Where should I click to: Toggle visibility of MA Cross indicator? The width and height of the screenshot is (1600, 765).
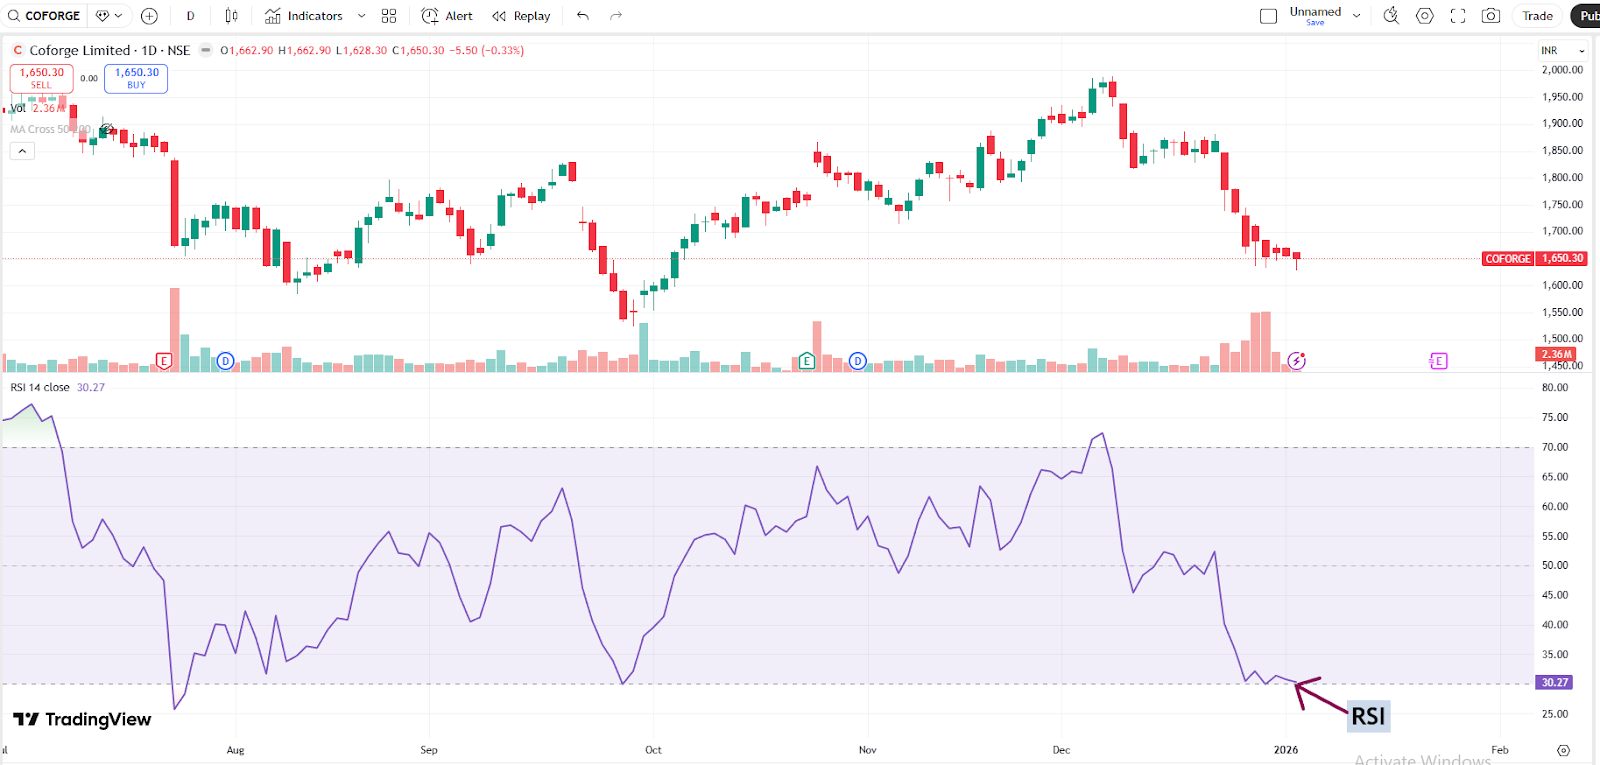[106, 130]
